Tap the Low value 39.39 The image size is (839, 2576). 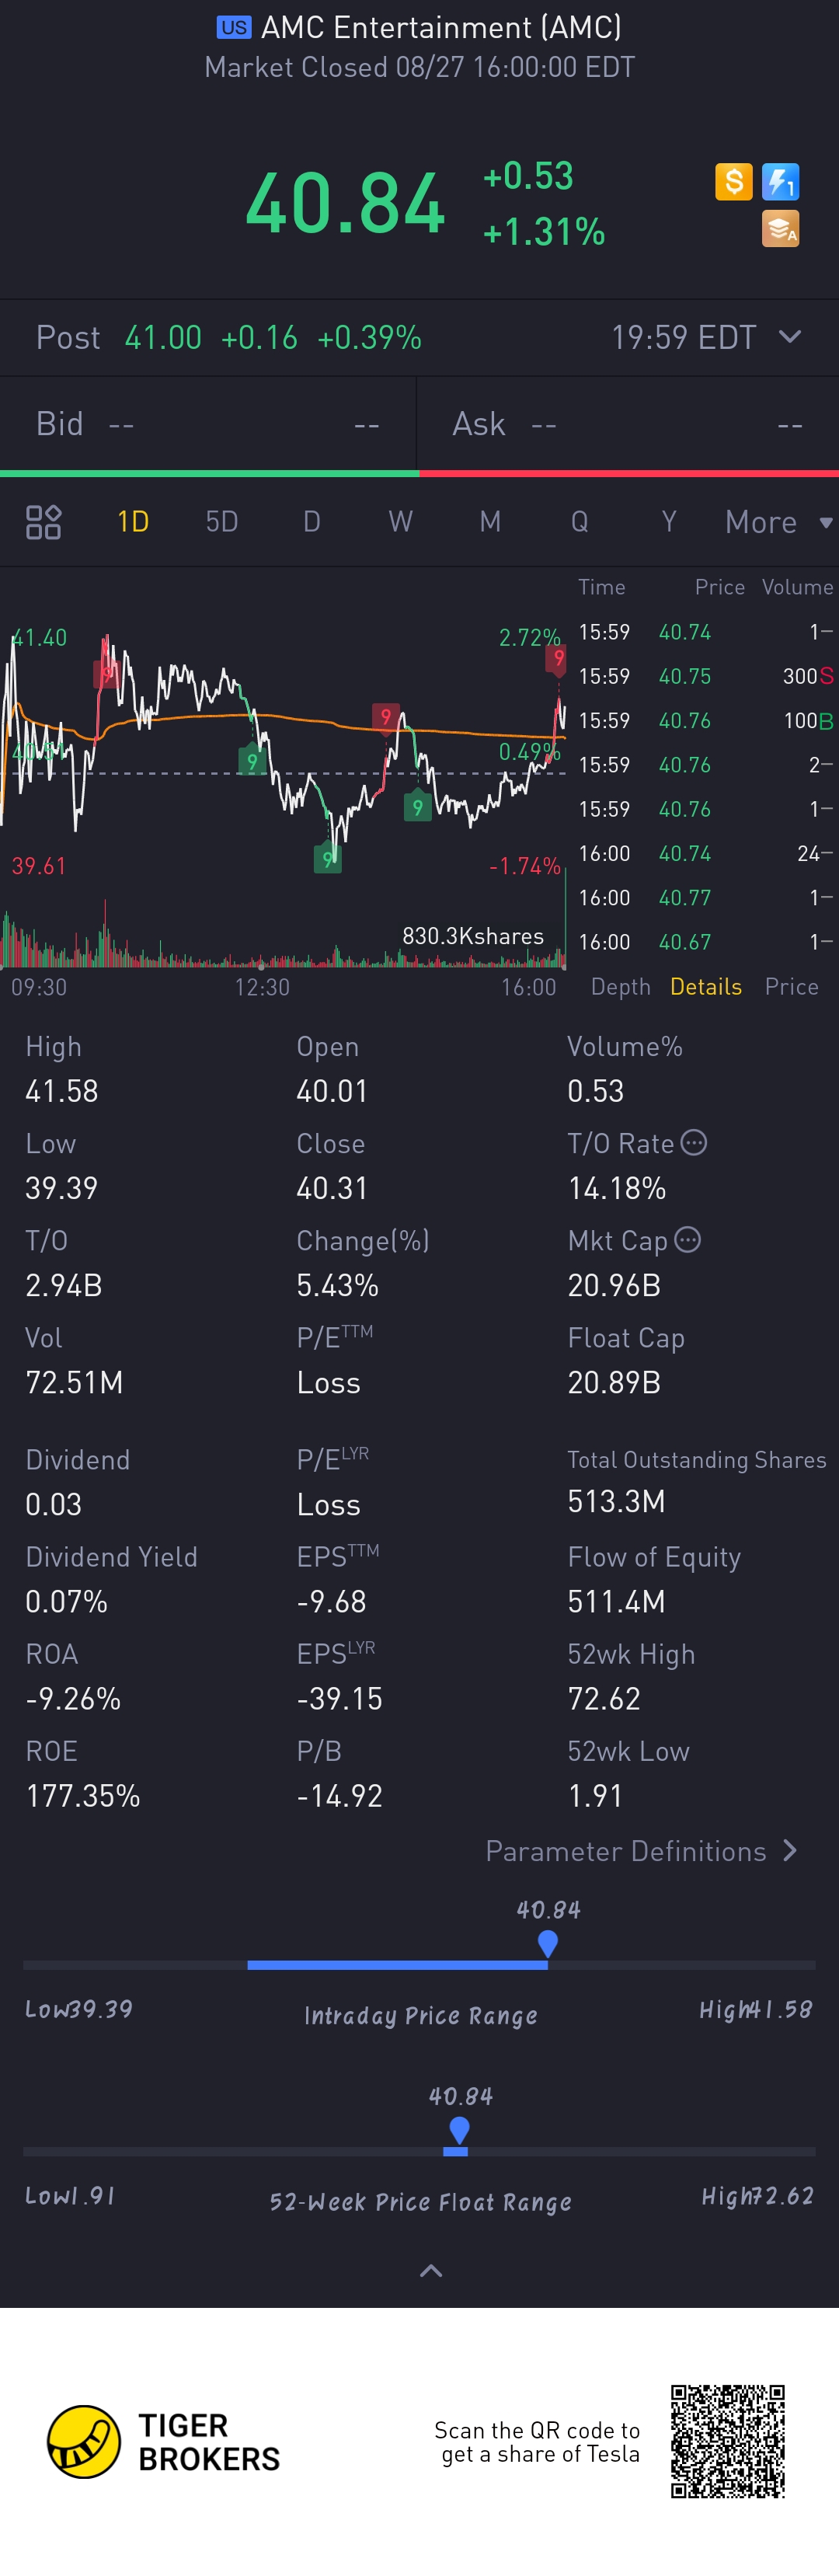(62, 1188)
